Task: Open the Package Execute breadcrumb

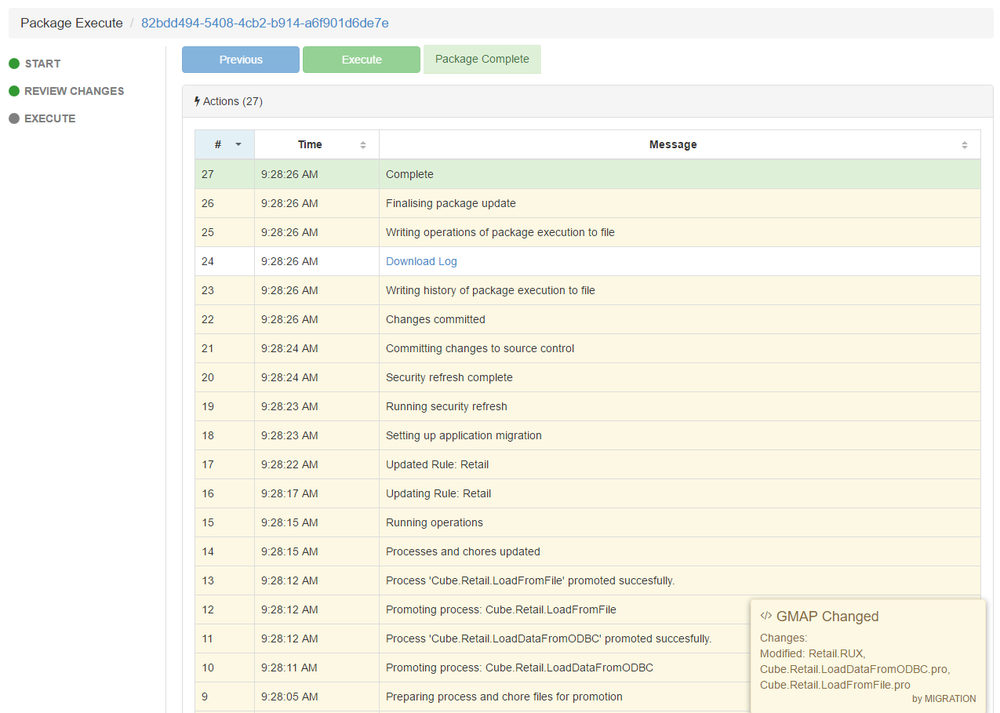Action: coord(71,23)
